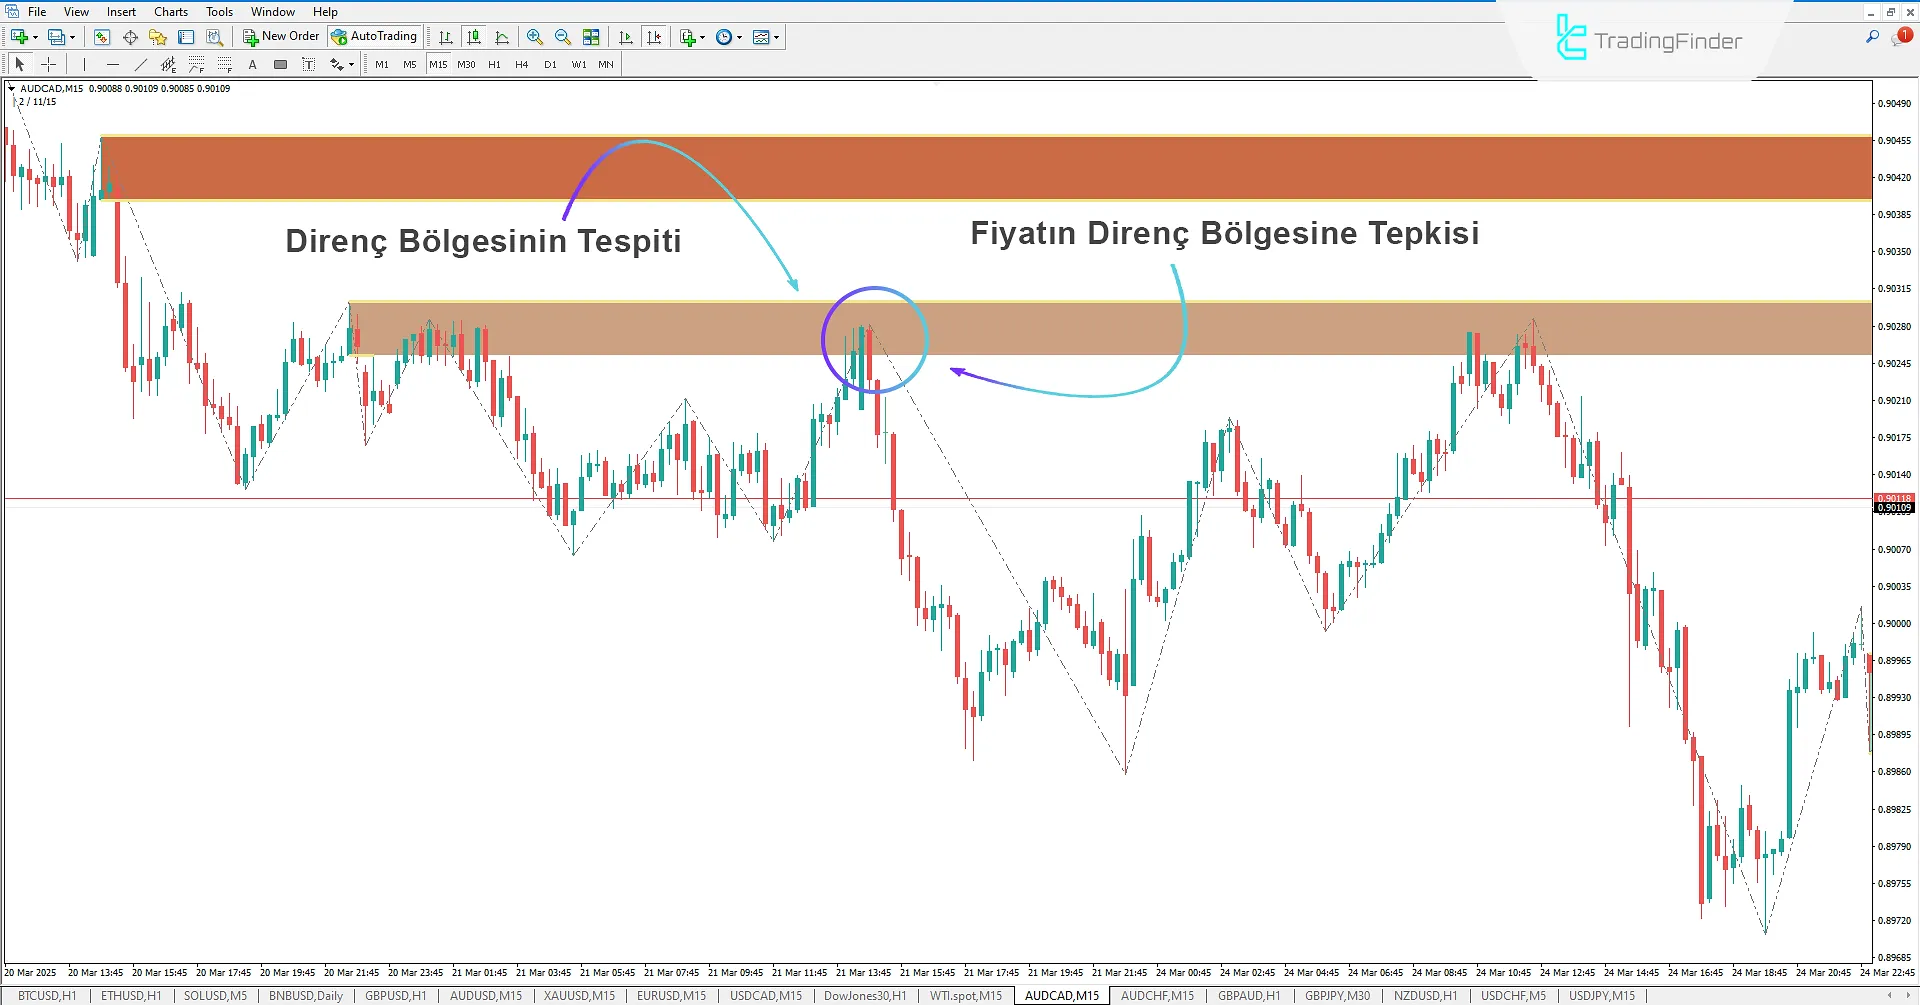
Task: Click the dark orange upper resistance zone
Action: point(985,168)
